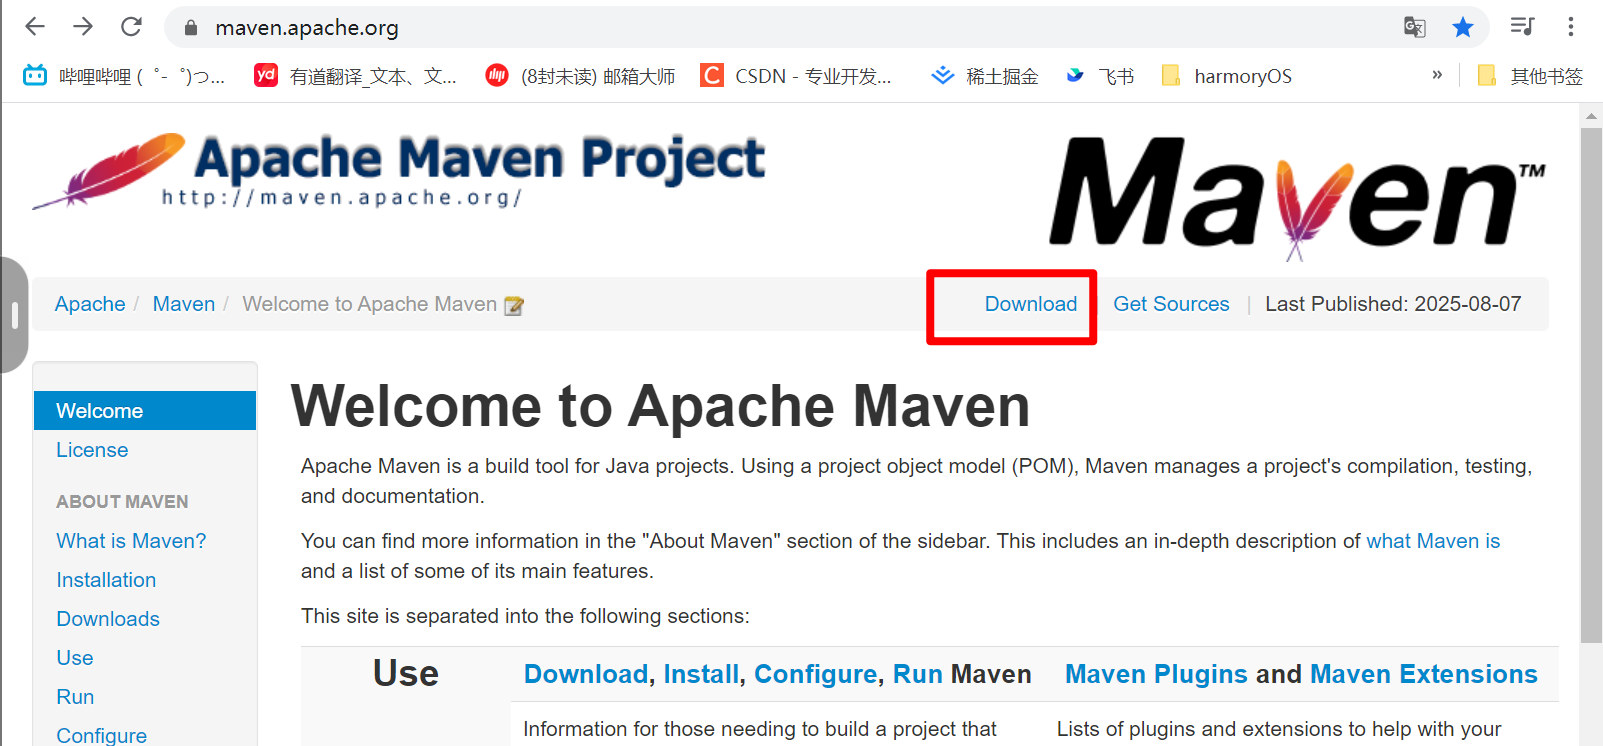Go back to the previous page
1603x746 pixels.
(35, 27)
